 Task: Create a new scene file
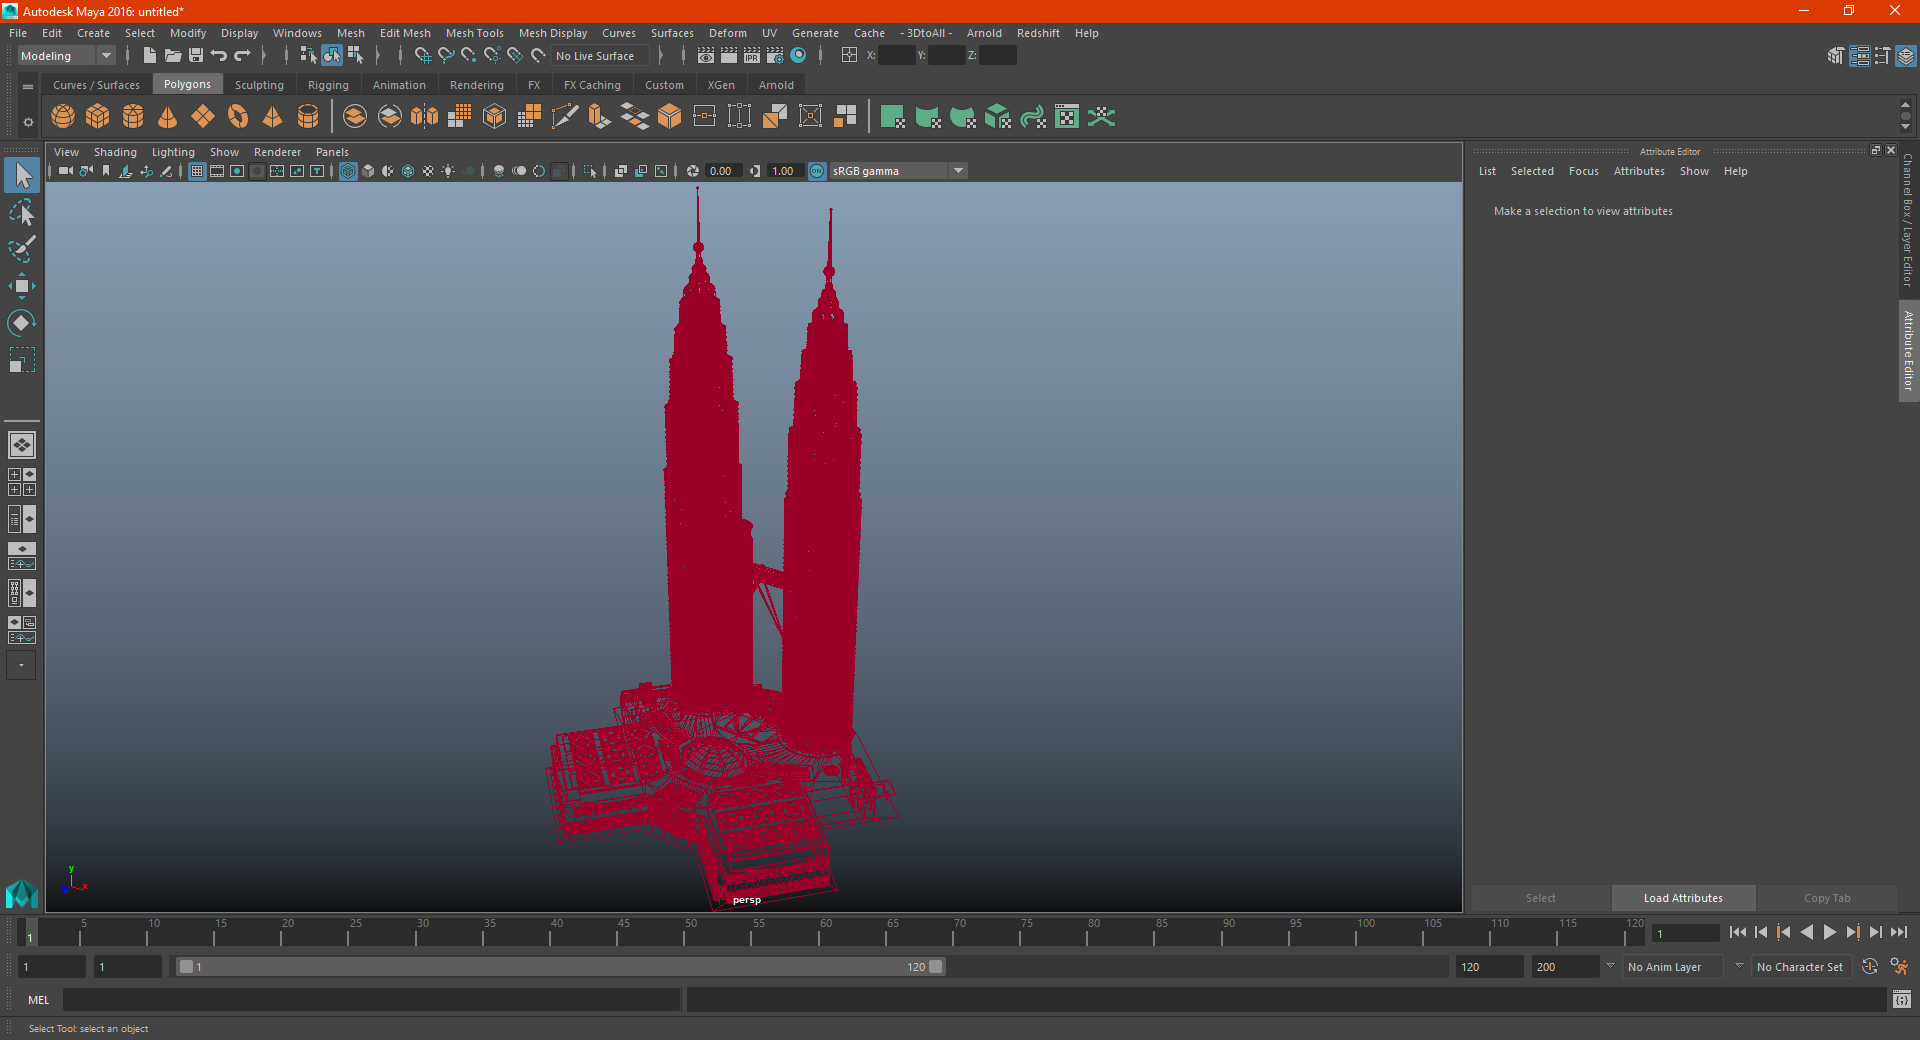pos(149,56)
